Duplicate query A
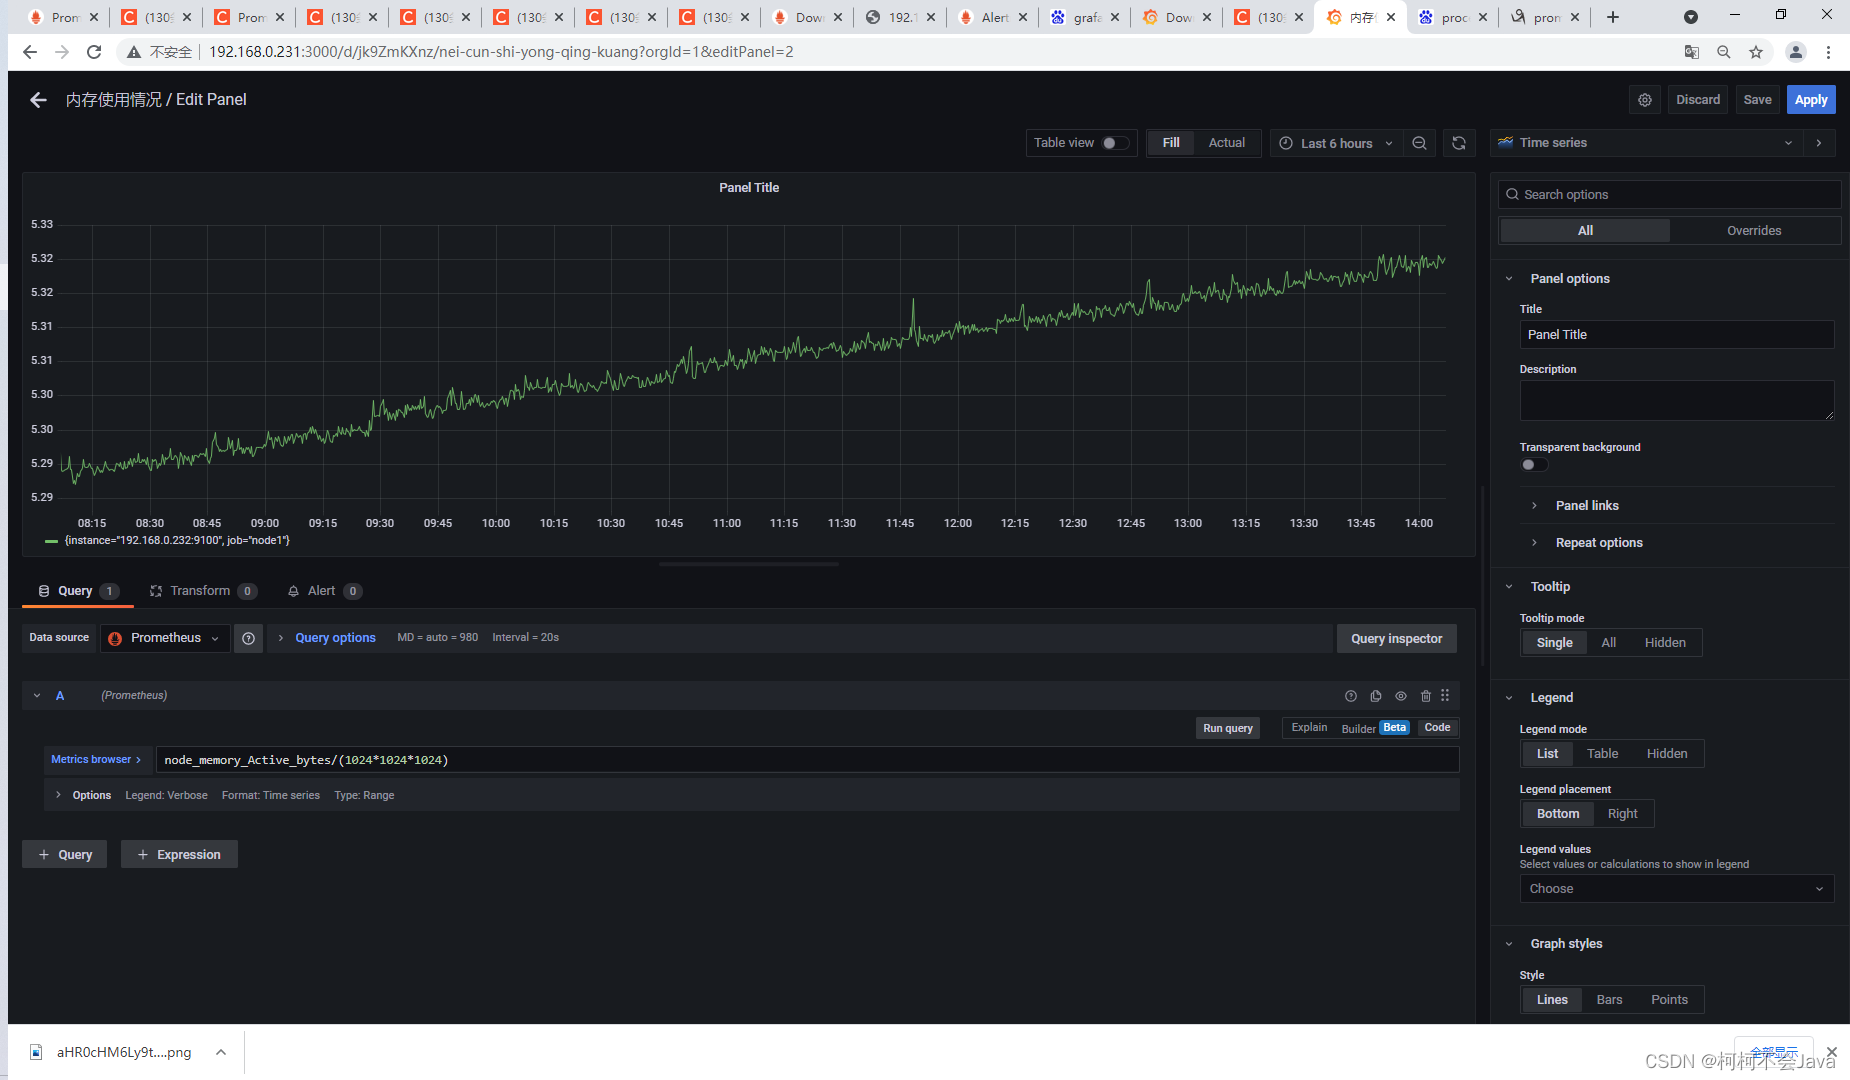Image resolution: width=1850 pixels, height=1080 pixels. click(1376, 696)
